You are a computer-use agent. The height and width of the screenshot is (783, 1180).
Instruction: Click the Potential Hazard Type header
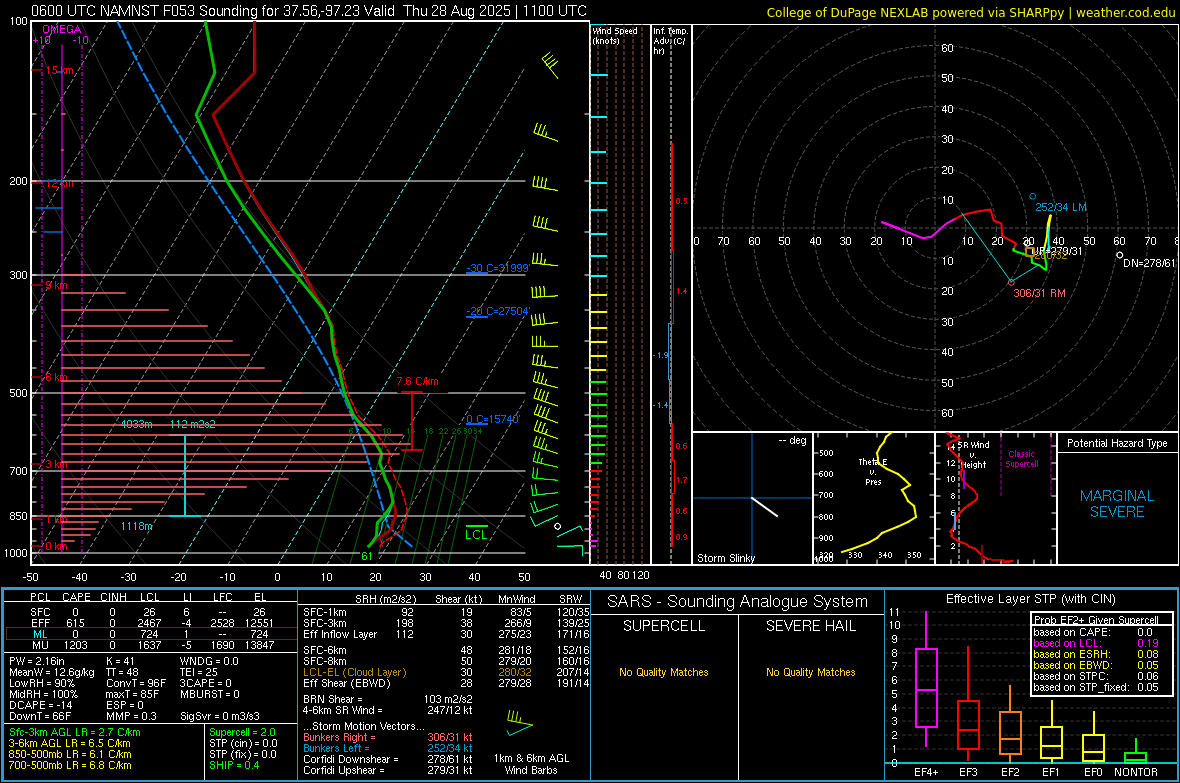(1117, 443)
